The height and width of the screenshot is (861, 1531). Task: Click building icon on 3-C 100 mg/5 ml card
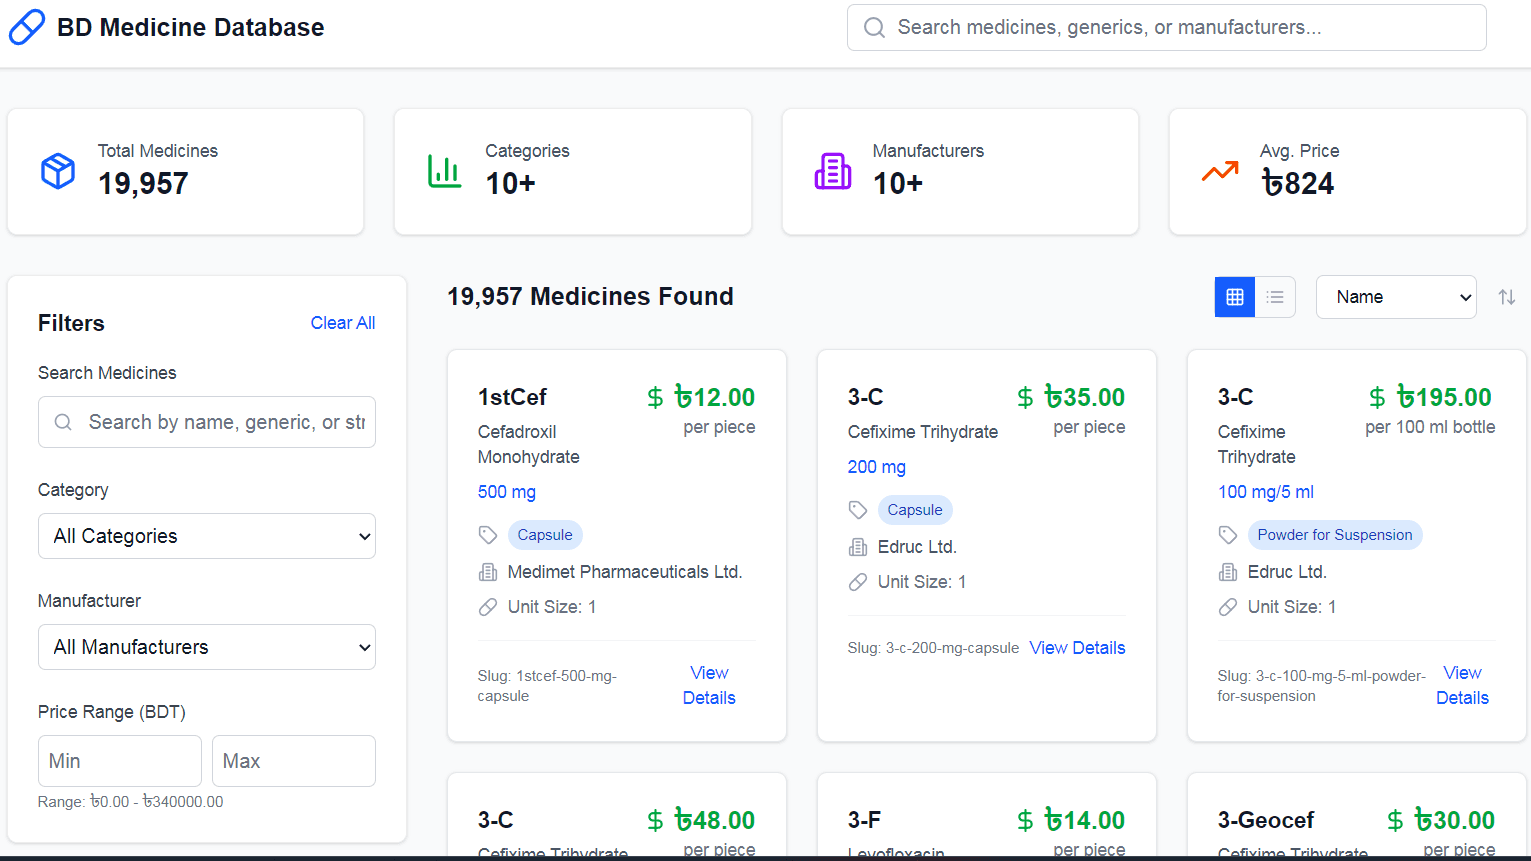[x=1228, y=572]
